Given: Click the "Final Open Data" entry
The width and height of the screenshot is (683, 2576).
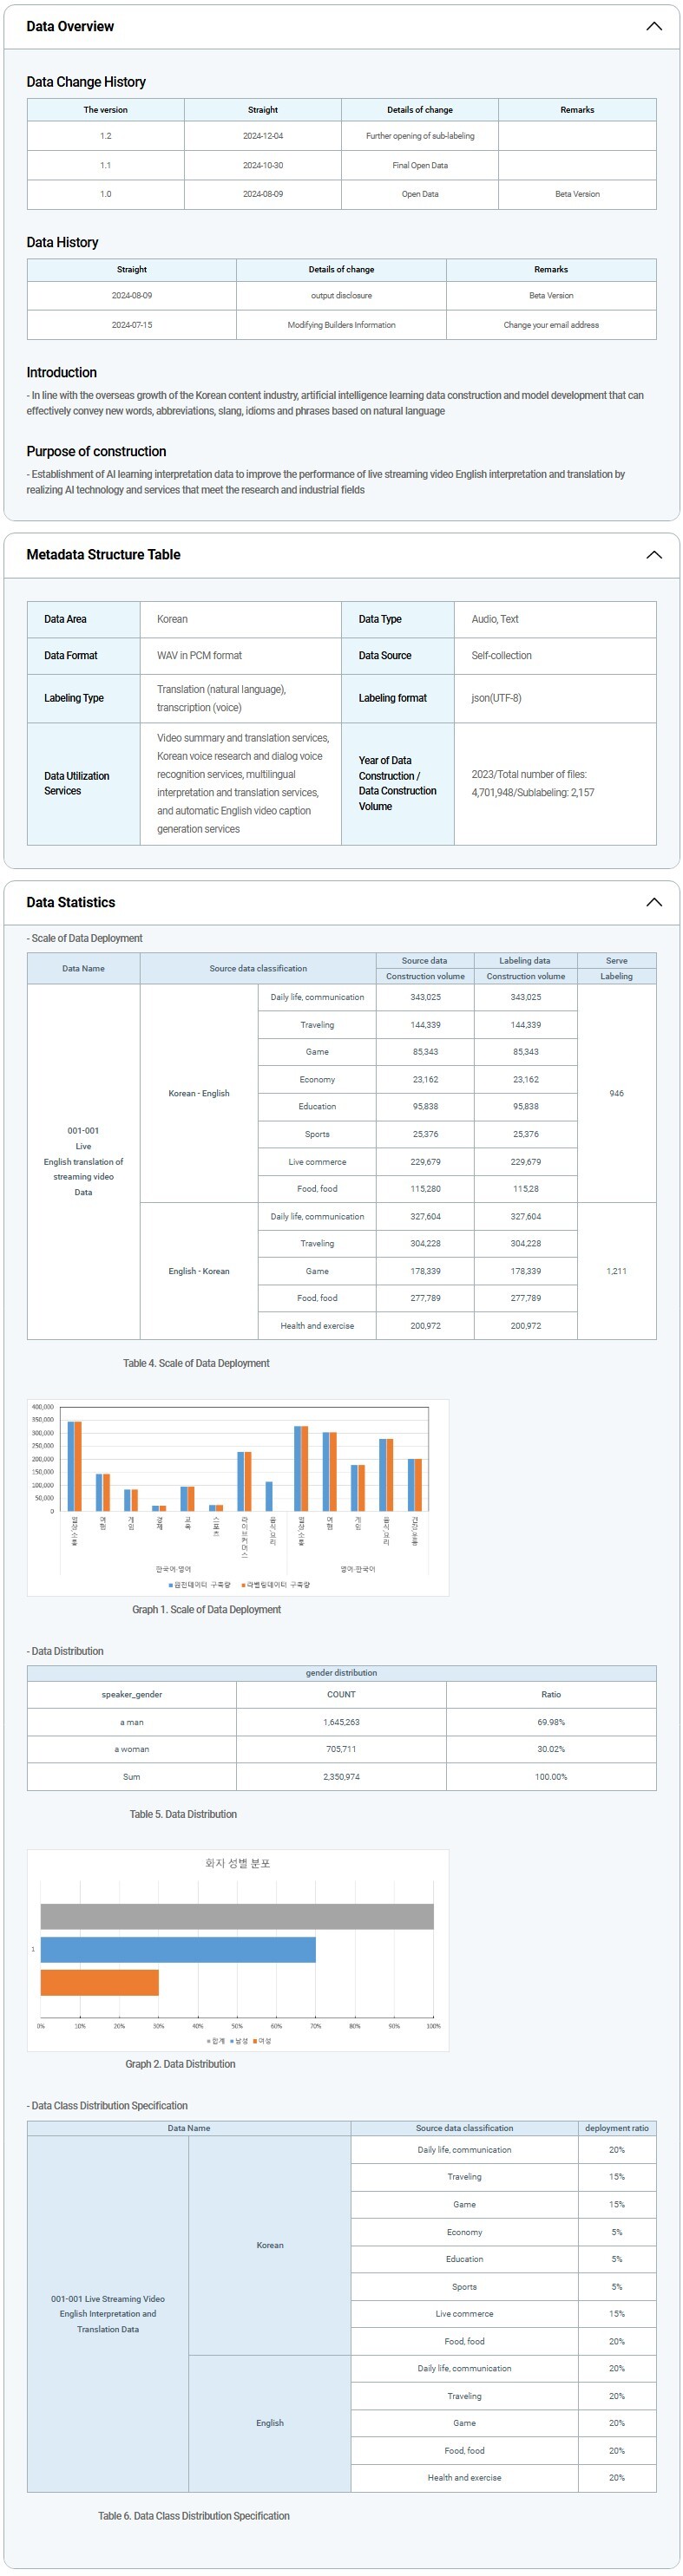Looking at the screenshot, I should (x=420, y=165).
